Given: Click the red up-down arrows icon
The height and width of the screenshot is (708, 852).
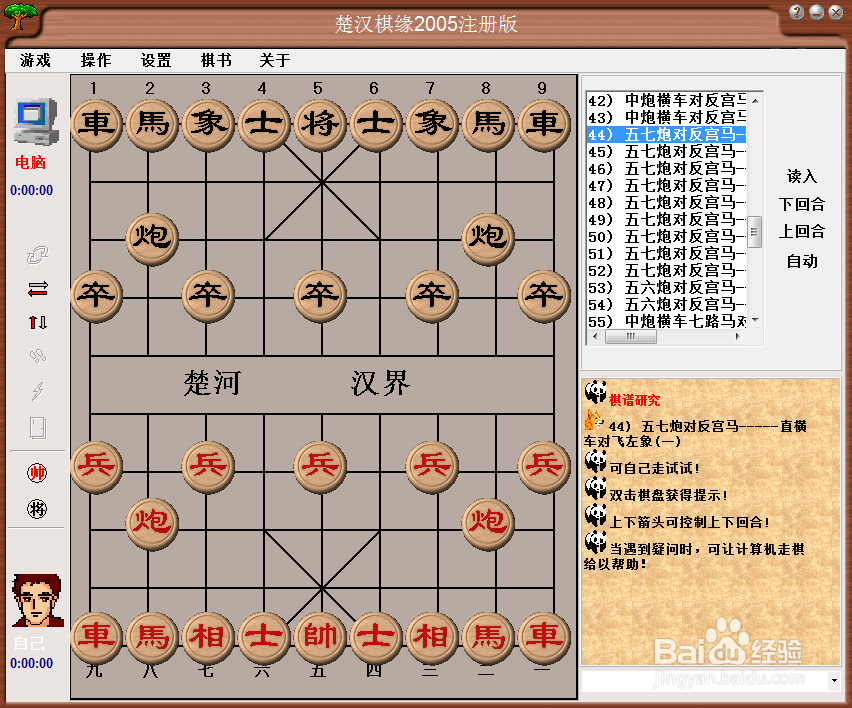Looking at the screenshot, I should click(x=35, y=322).
